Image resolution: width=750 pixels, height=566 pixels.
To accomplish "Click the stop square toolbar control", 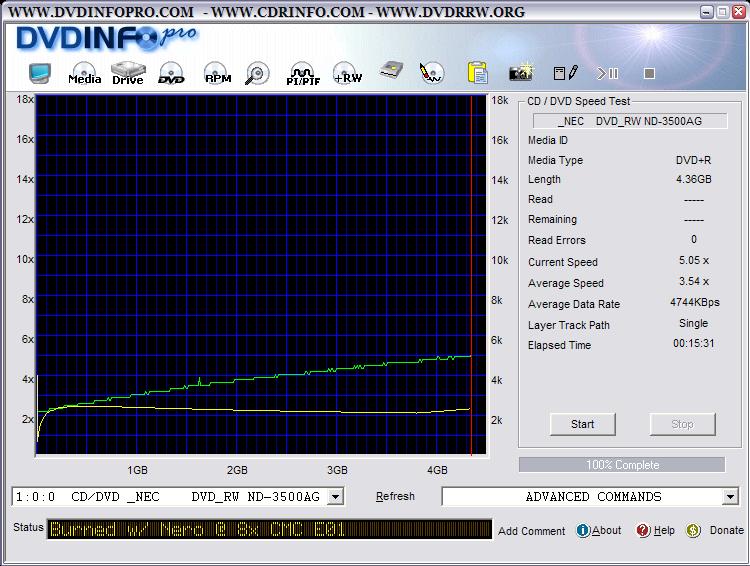I will point(649,73).
